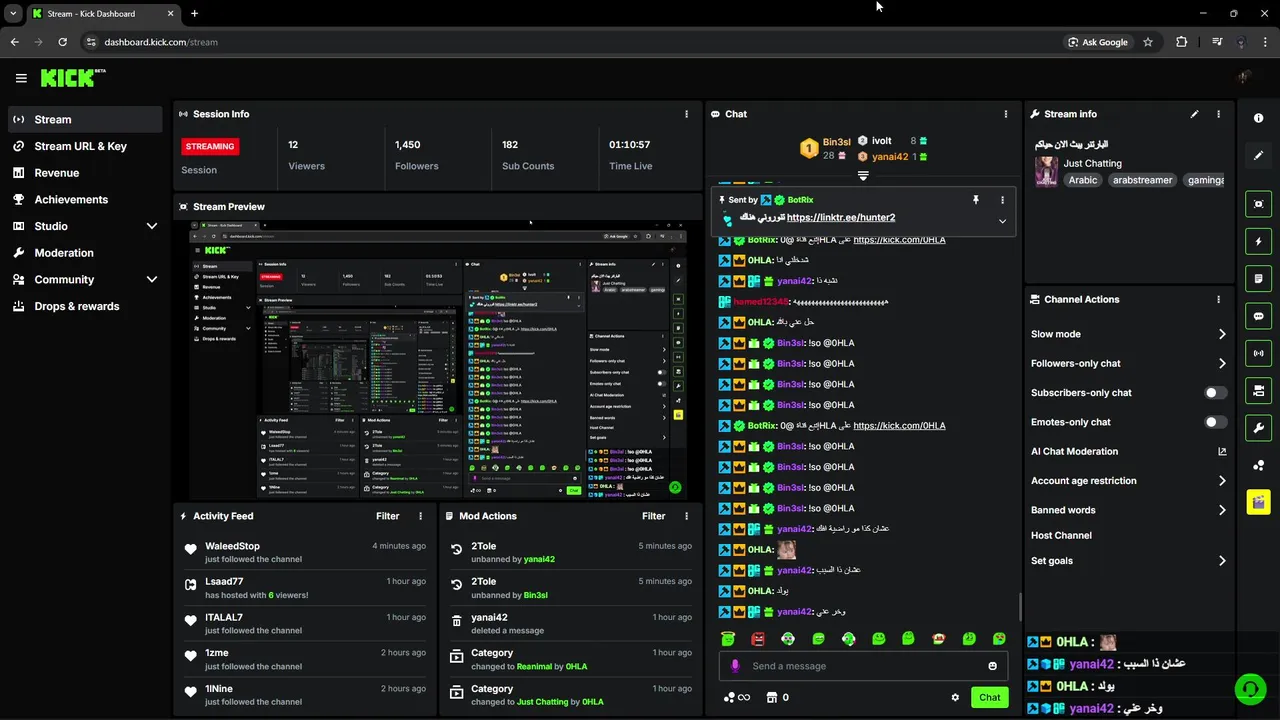This screenshot has width=1280, height=720.
Task: Open Activity Feed Filter
Action: point(388,516)
